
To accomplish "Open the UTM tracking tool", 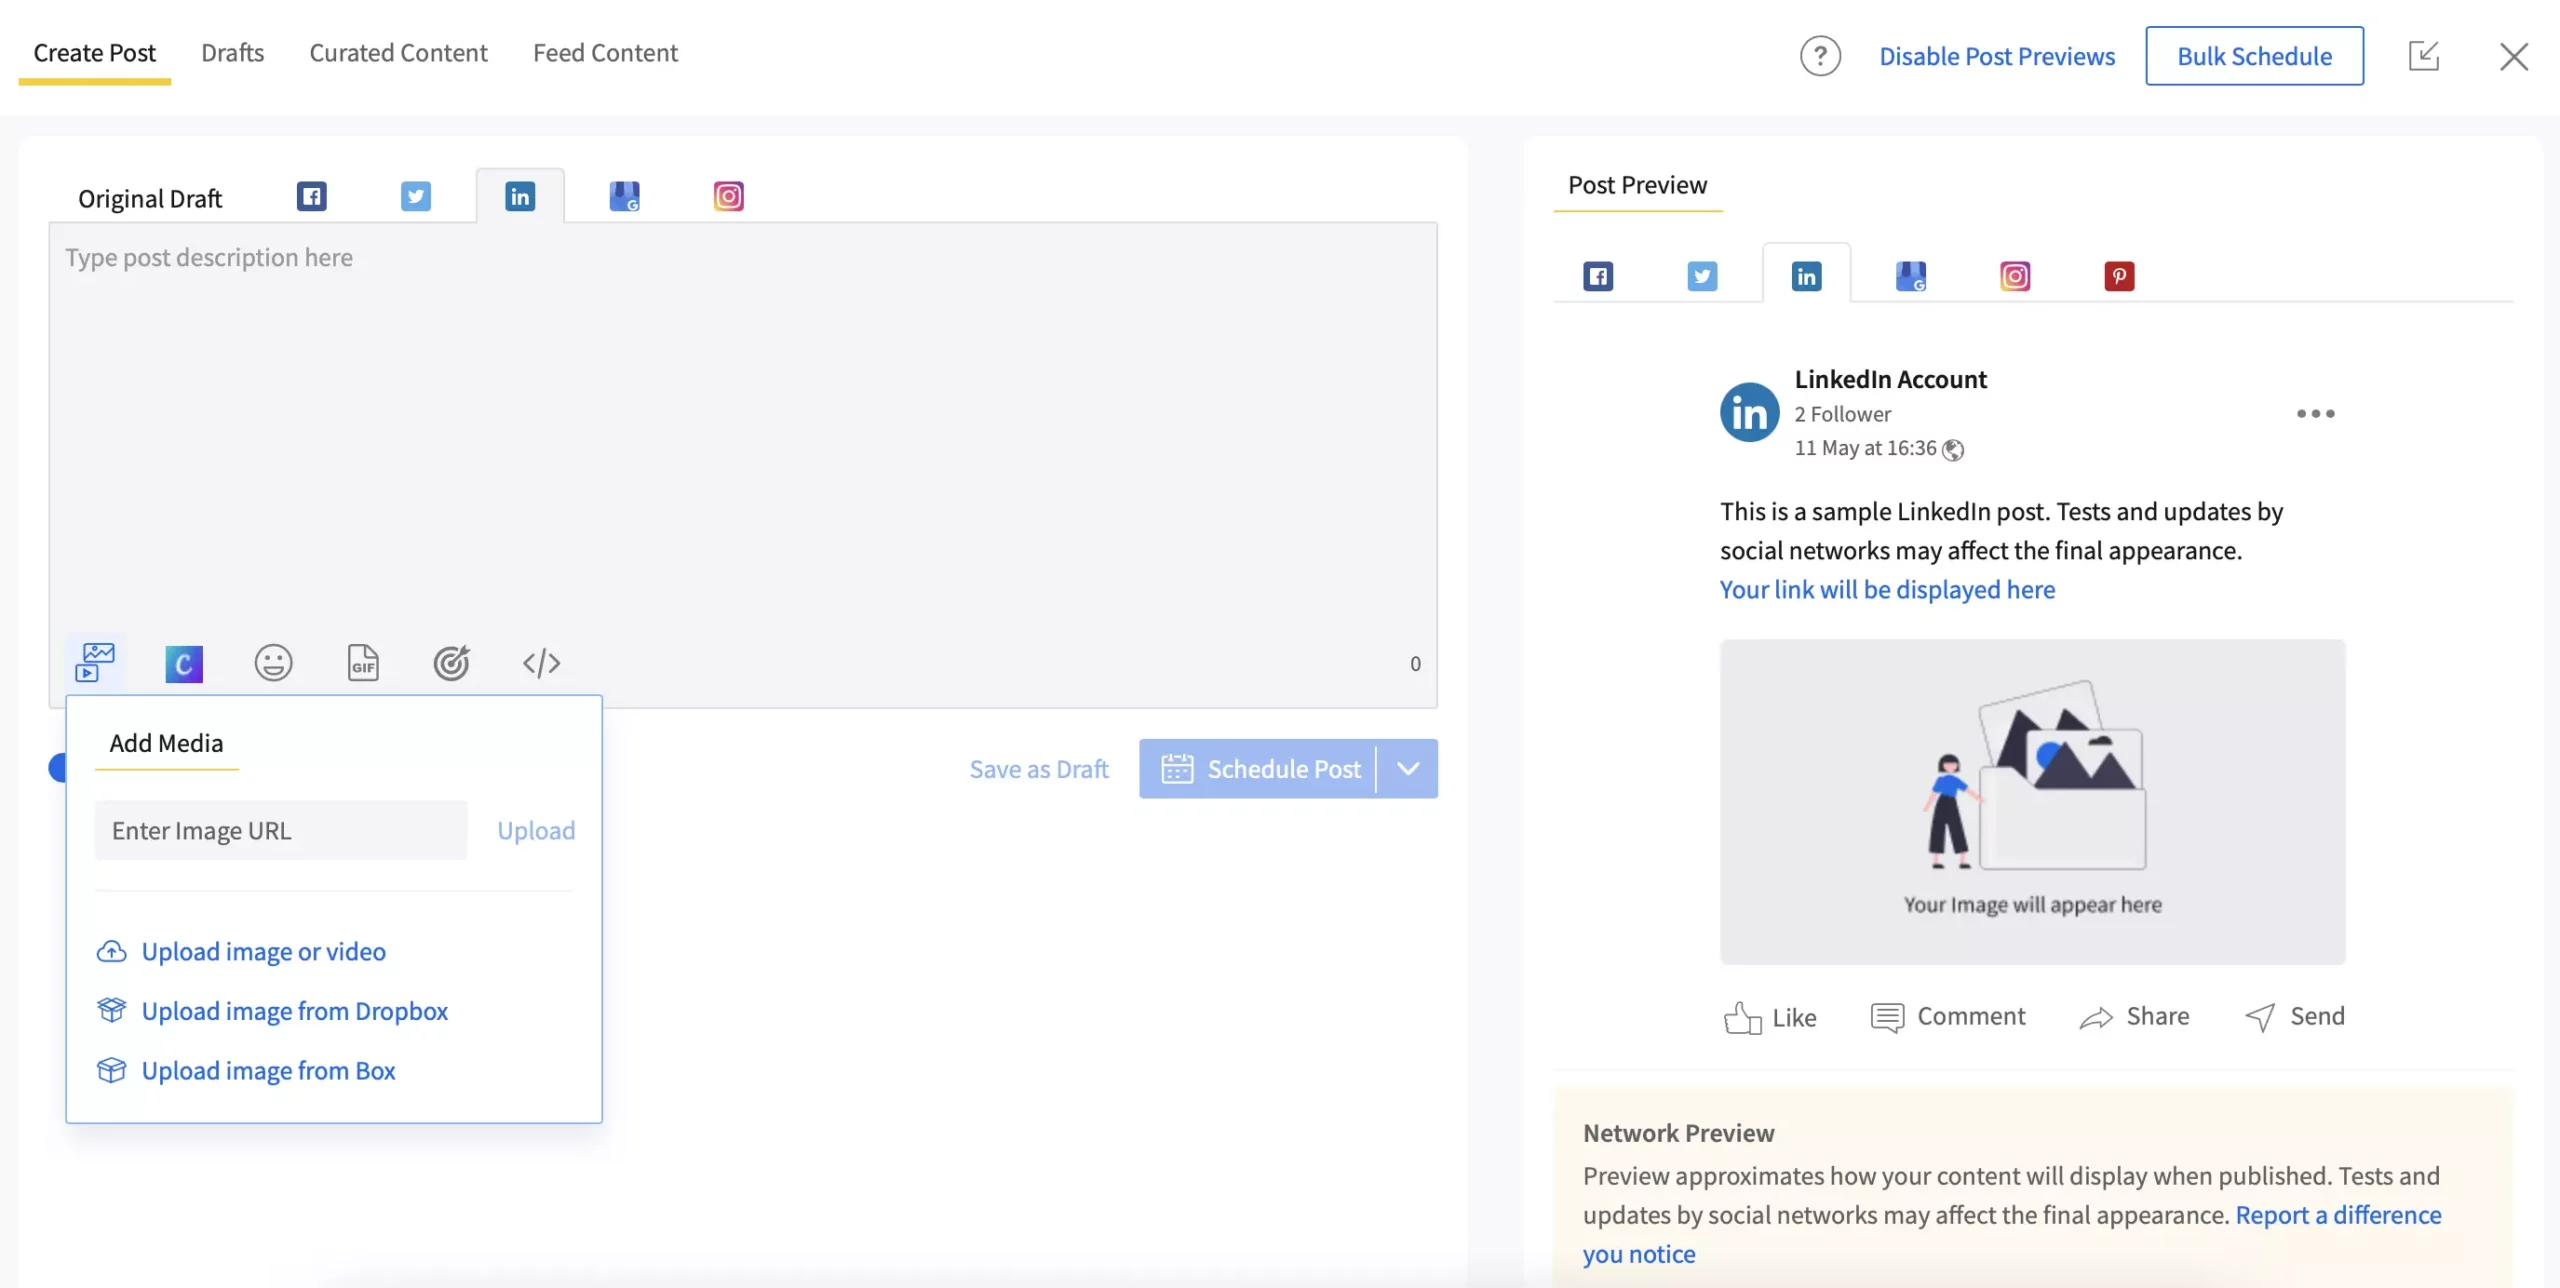I will point(451,662).
